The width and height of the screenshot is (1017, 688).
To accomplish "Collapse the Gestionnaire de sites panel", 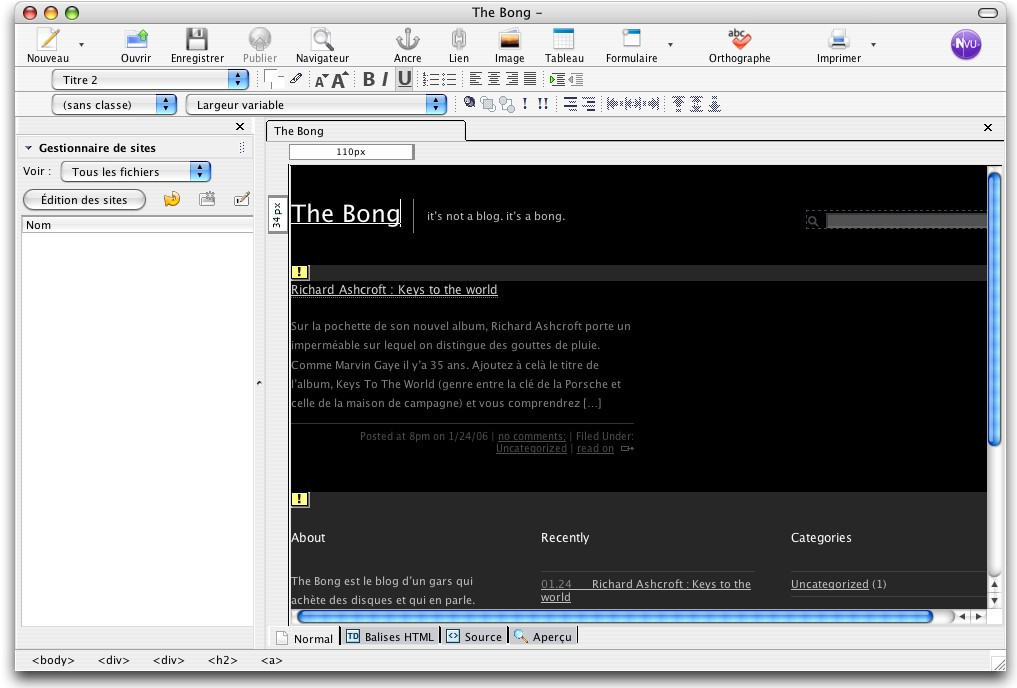I will (28, 148).
